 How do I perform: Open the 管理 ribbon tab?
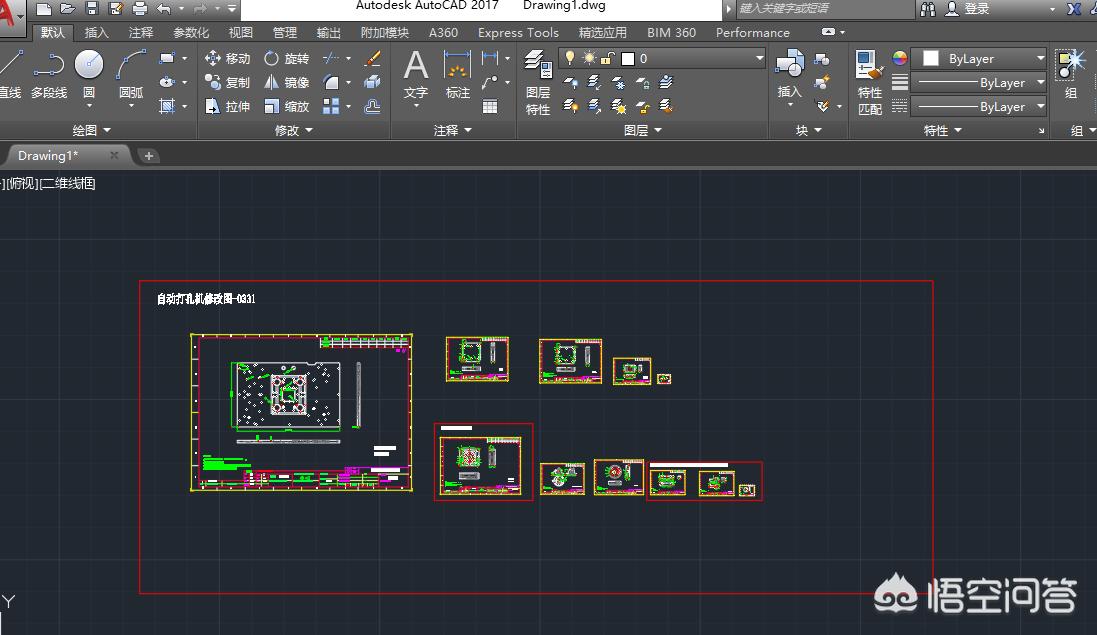[x=285, y=32]
